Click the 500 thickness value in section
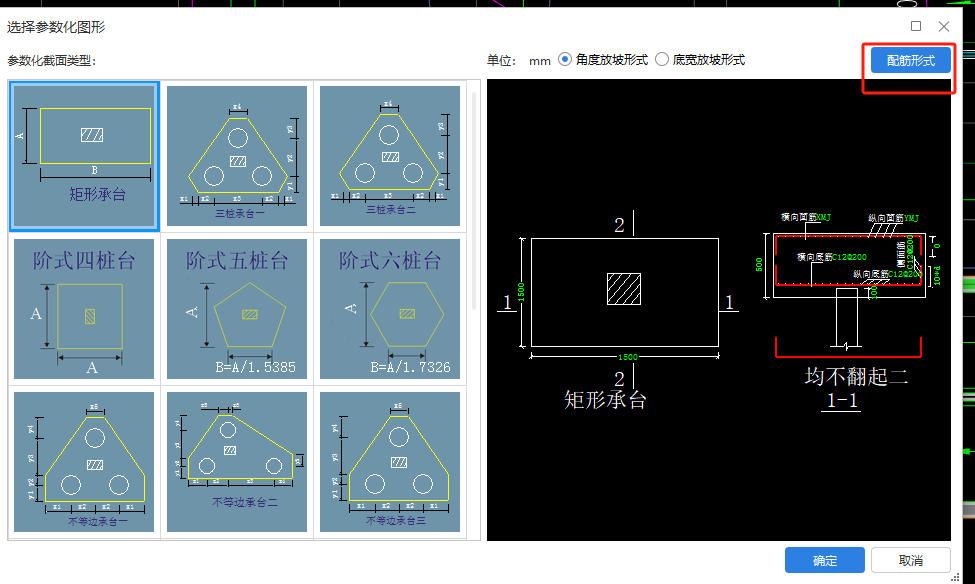Screen dimensions: 975x584 point(759,265)
